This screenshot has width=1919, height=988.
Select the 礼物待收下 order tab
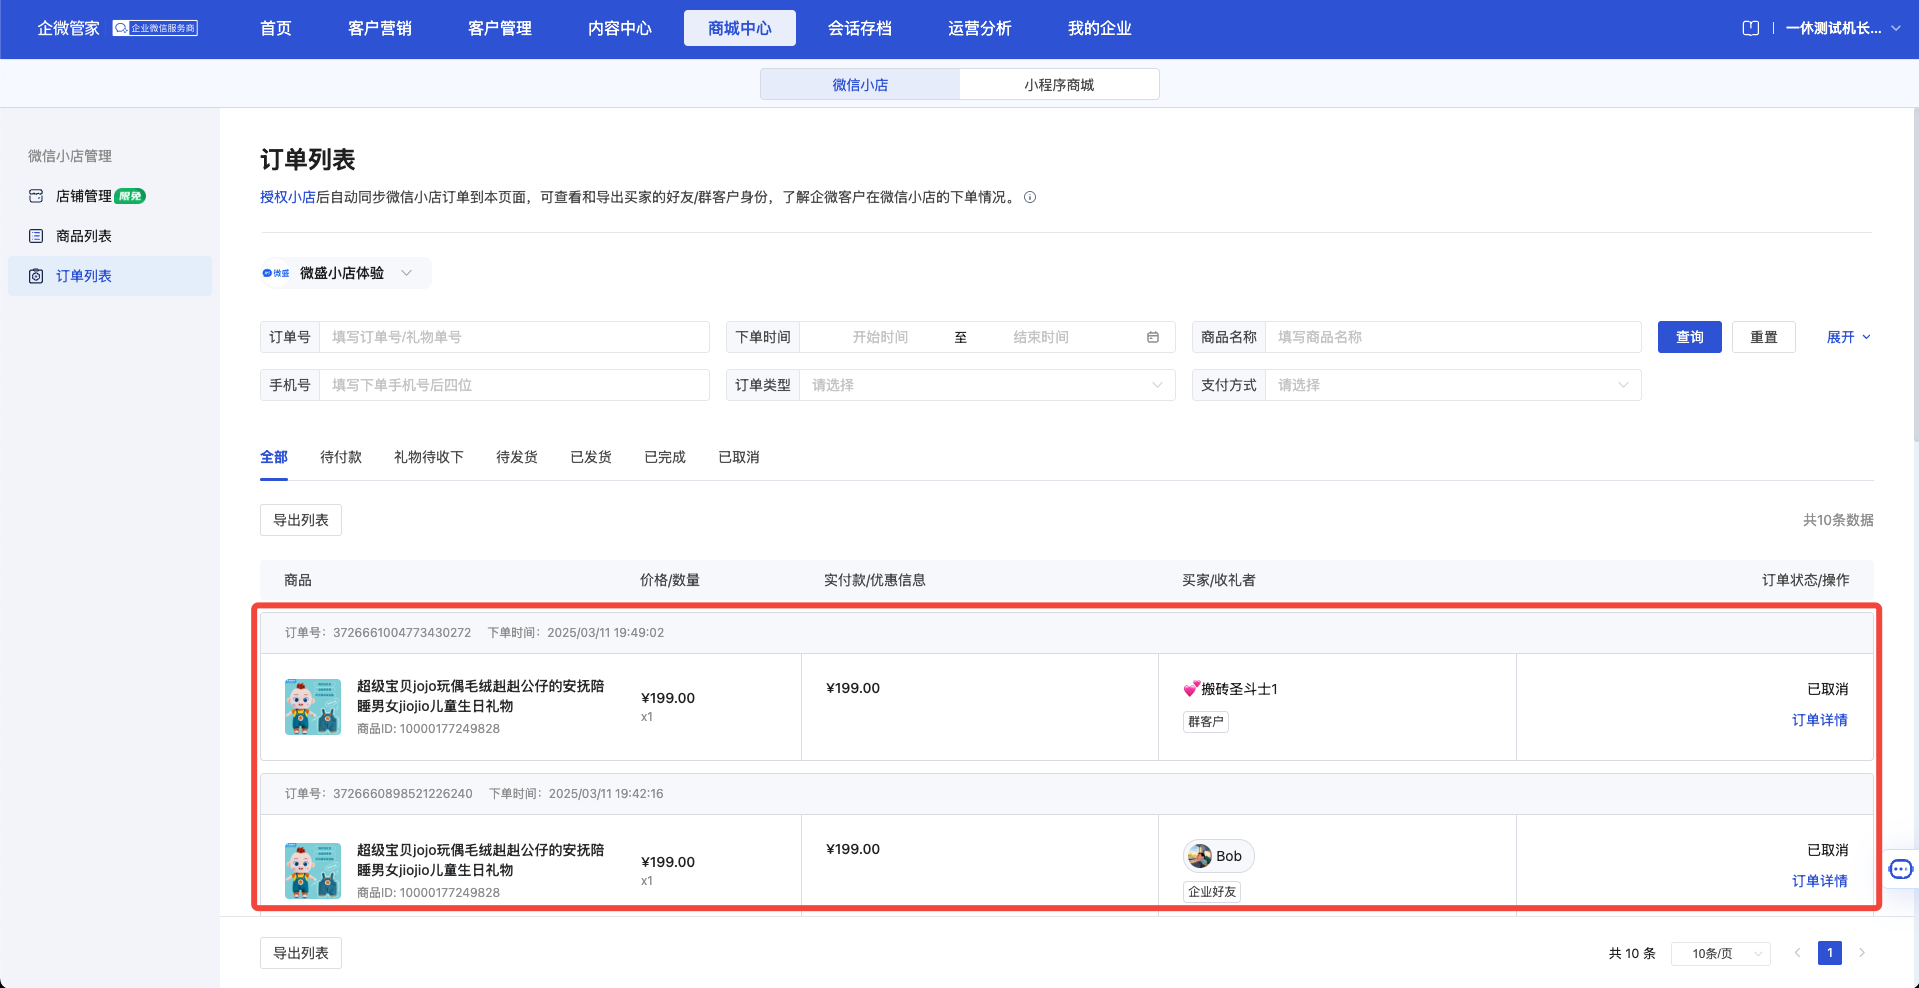pos(429,457)
